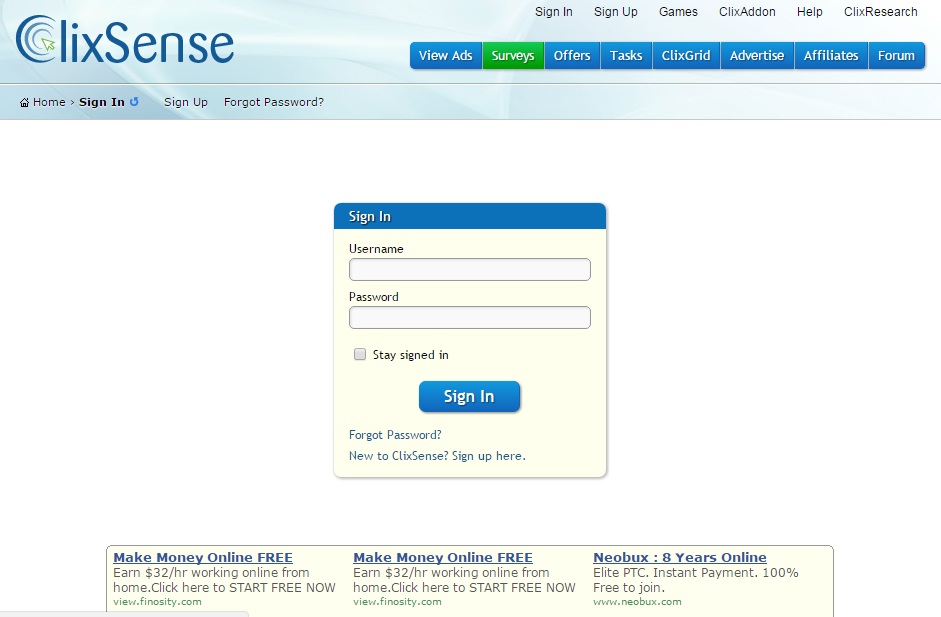This screenshot has height=617, width=941.
Task: Focus the Password field
Action: (470, 318)
